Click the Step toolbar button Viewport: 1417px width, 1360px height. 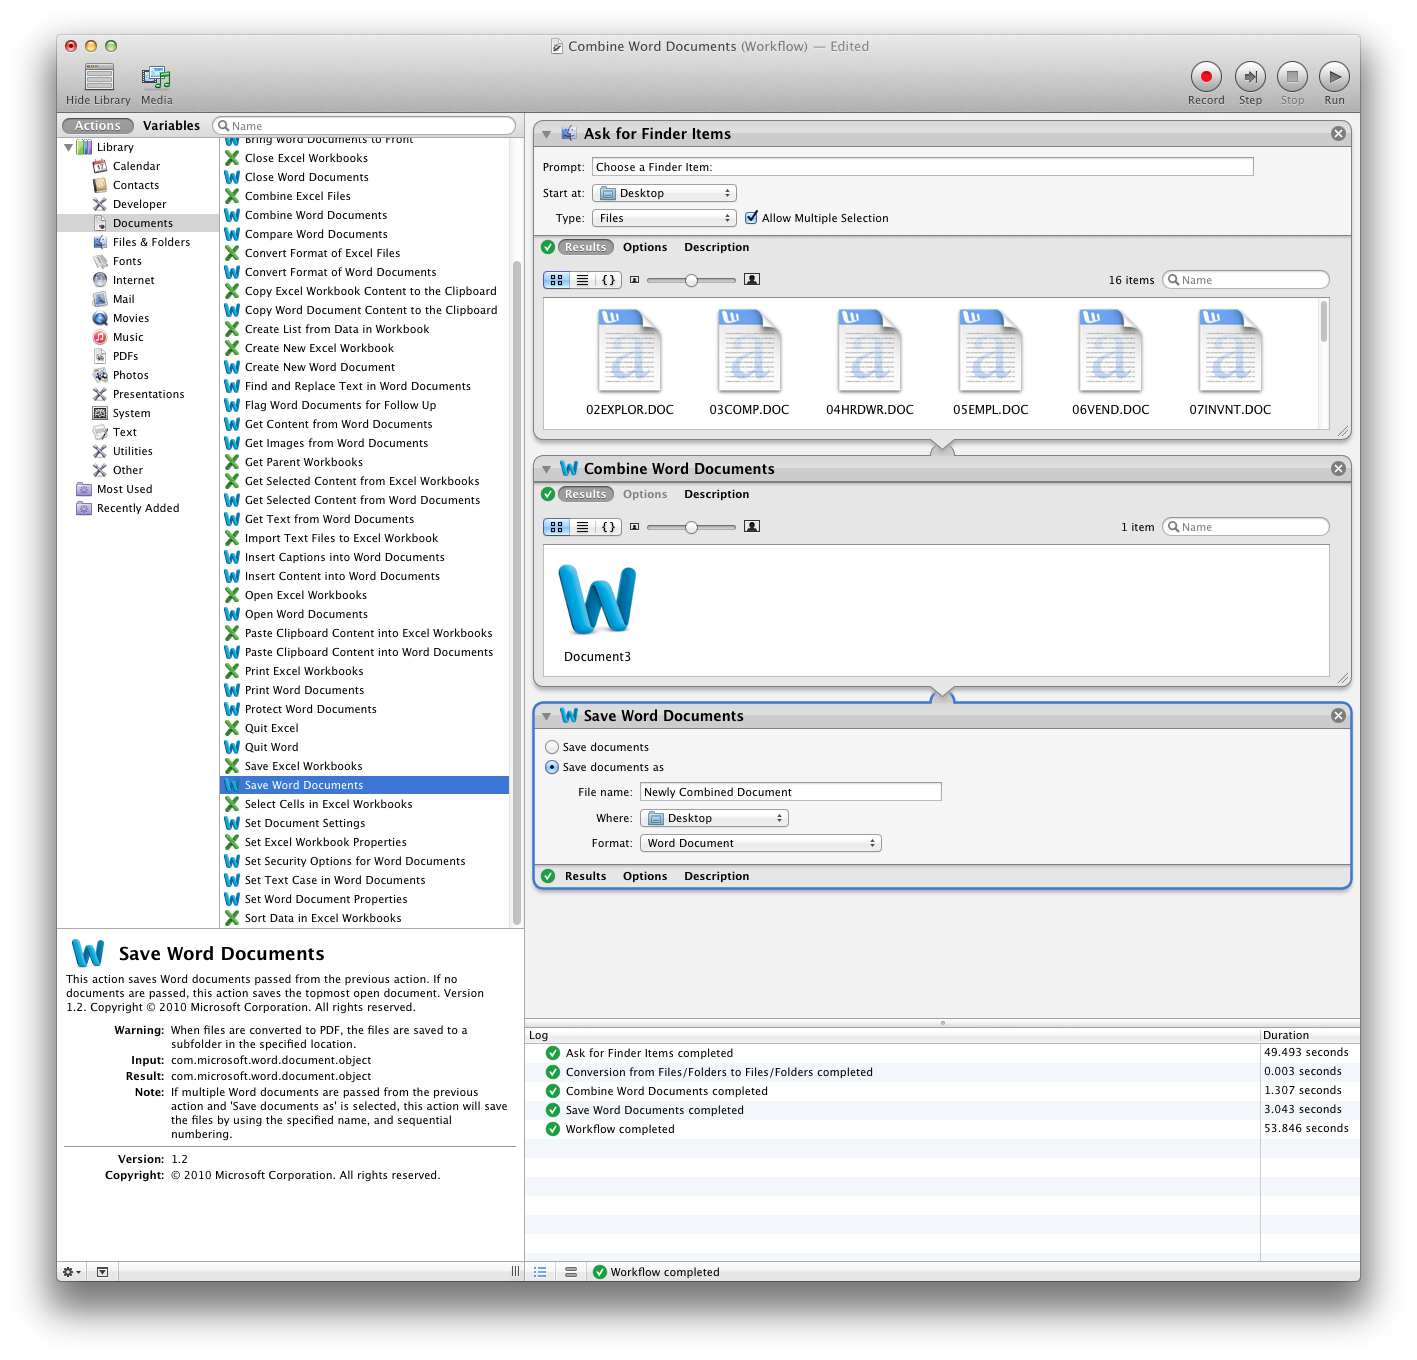point(1250,76)
